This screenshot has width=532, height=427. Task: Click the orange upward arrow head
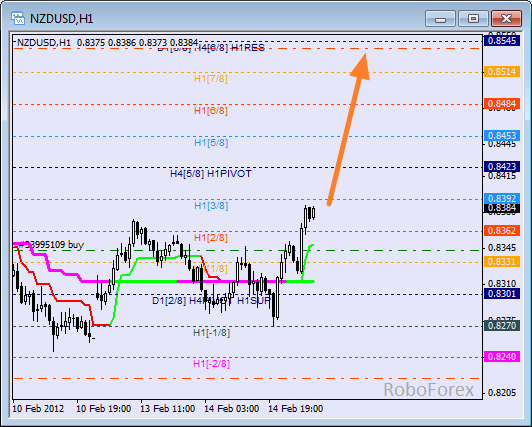click(361, 66)
